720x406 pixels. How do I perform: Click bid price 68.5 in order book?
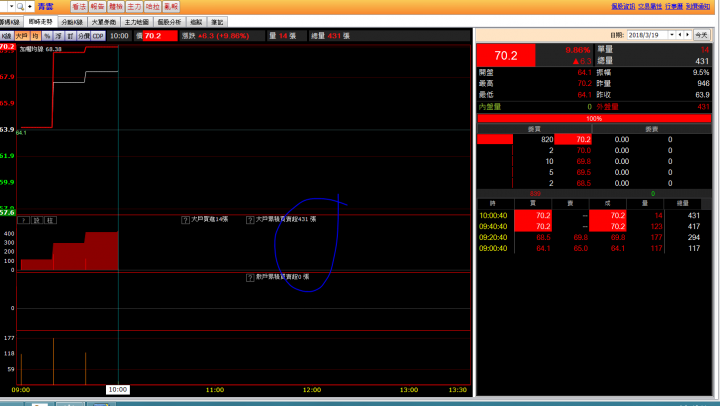[583, 183]
